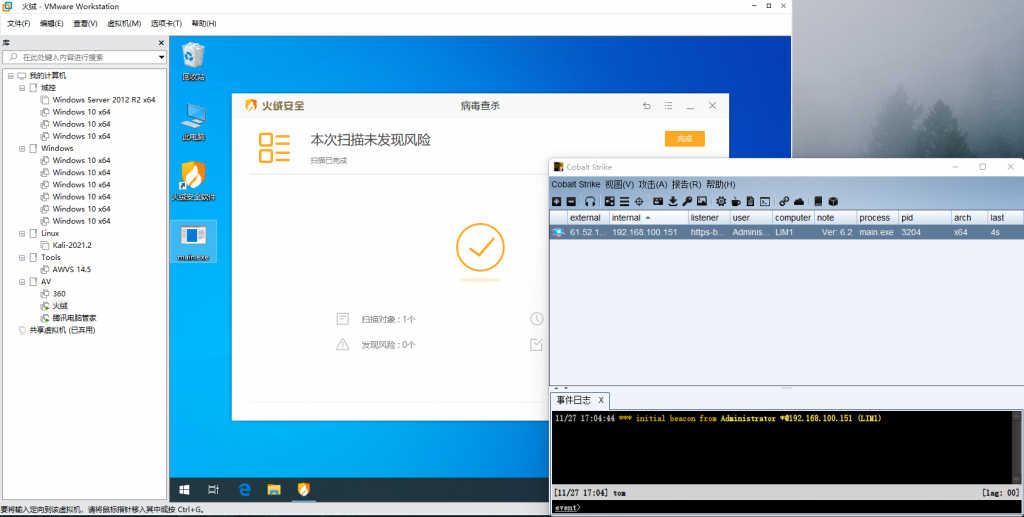Switch to target table crosshair icon
Screen dimensions: 1024x517
pyautogui.click(x=639, y=202)
